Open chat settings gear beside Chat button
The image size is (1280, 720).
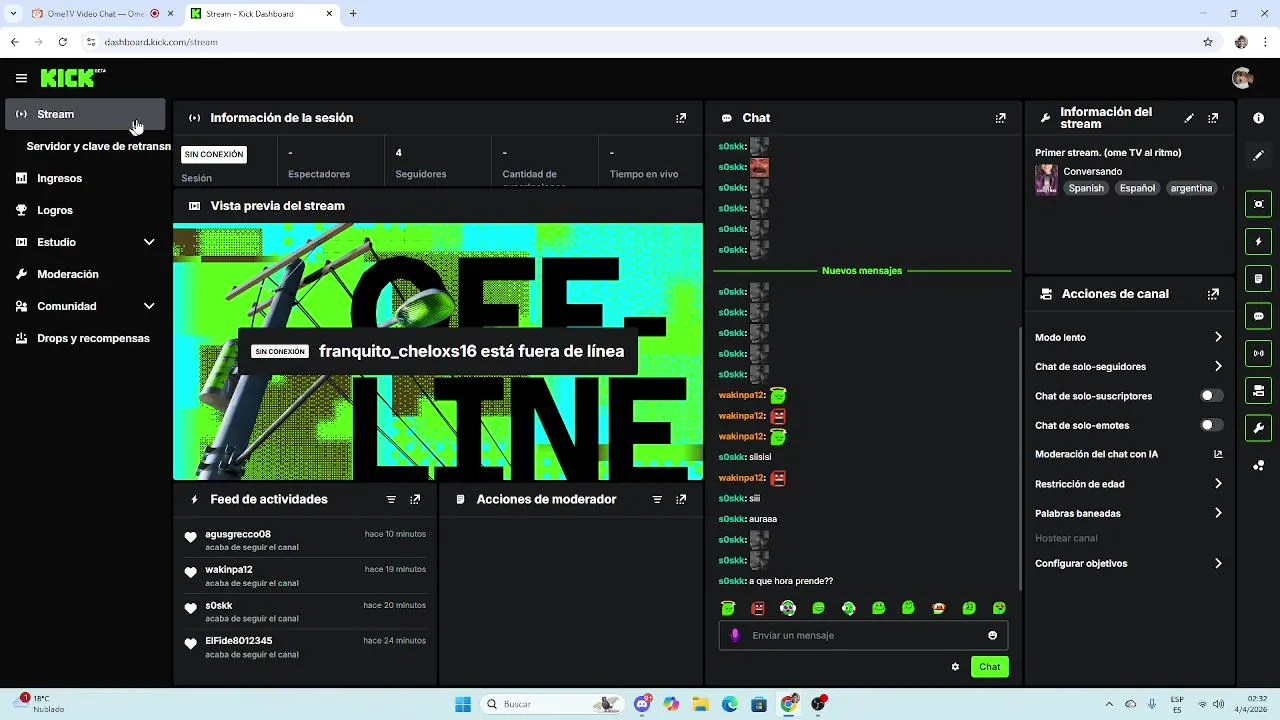955,667
